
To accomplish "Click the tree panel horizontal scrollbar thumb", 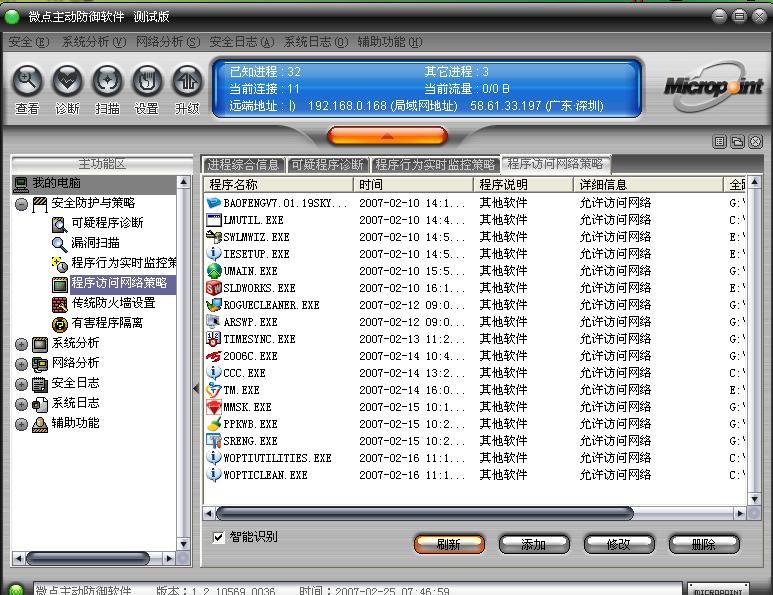I will click(x=88, y=559).
